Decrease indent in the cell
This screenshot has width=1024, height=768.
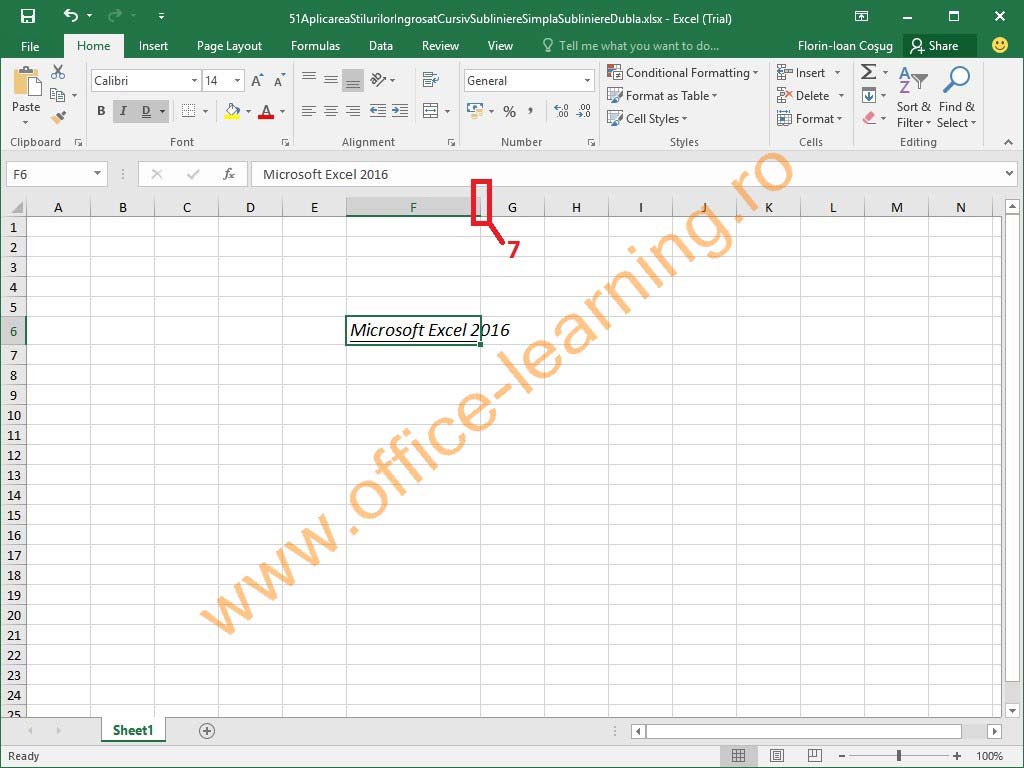tap(377, 111)
